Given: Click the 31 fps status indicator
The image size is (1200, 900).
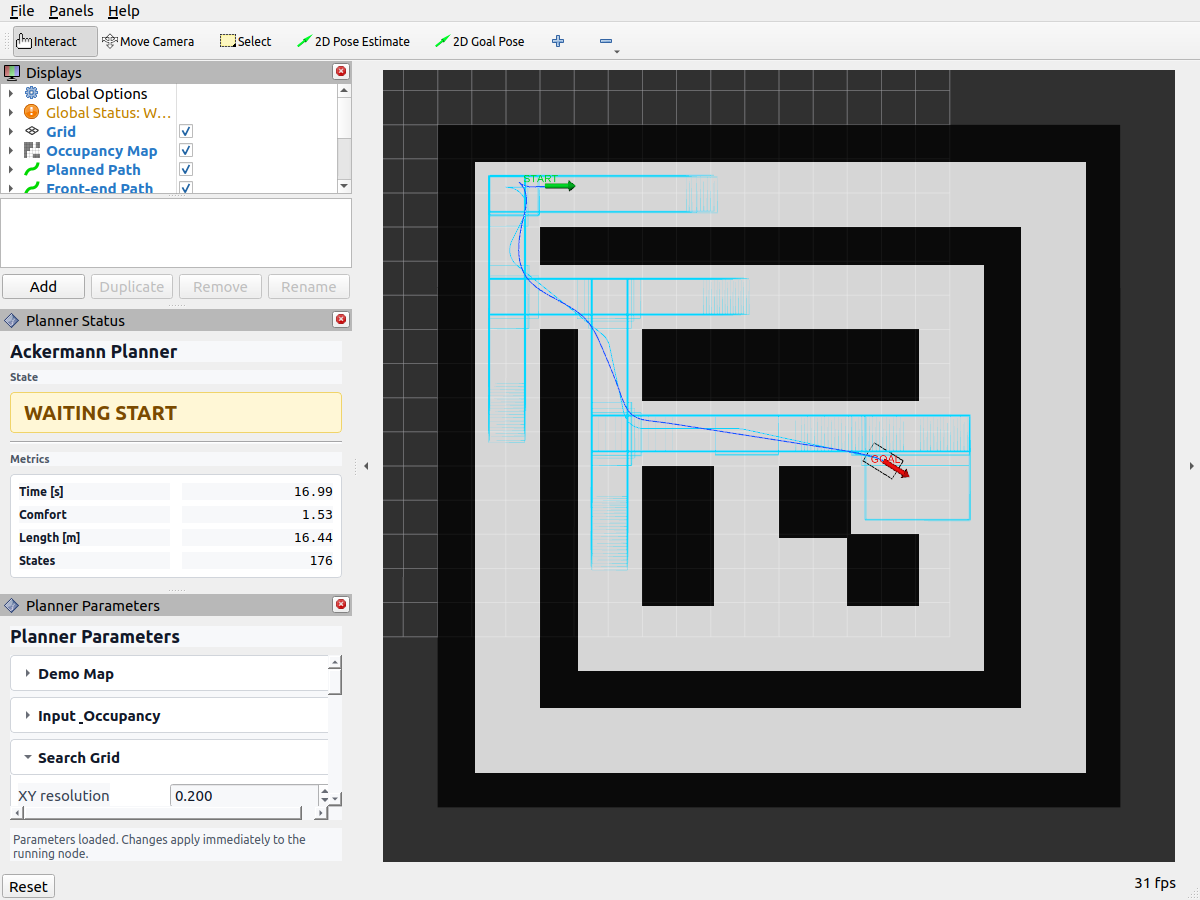Looking at the screenshot, I should point(1155,883).
